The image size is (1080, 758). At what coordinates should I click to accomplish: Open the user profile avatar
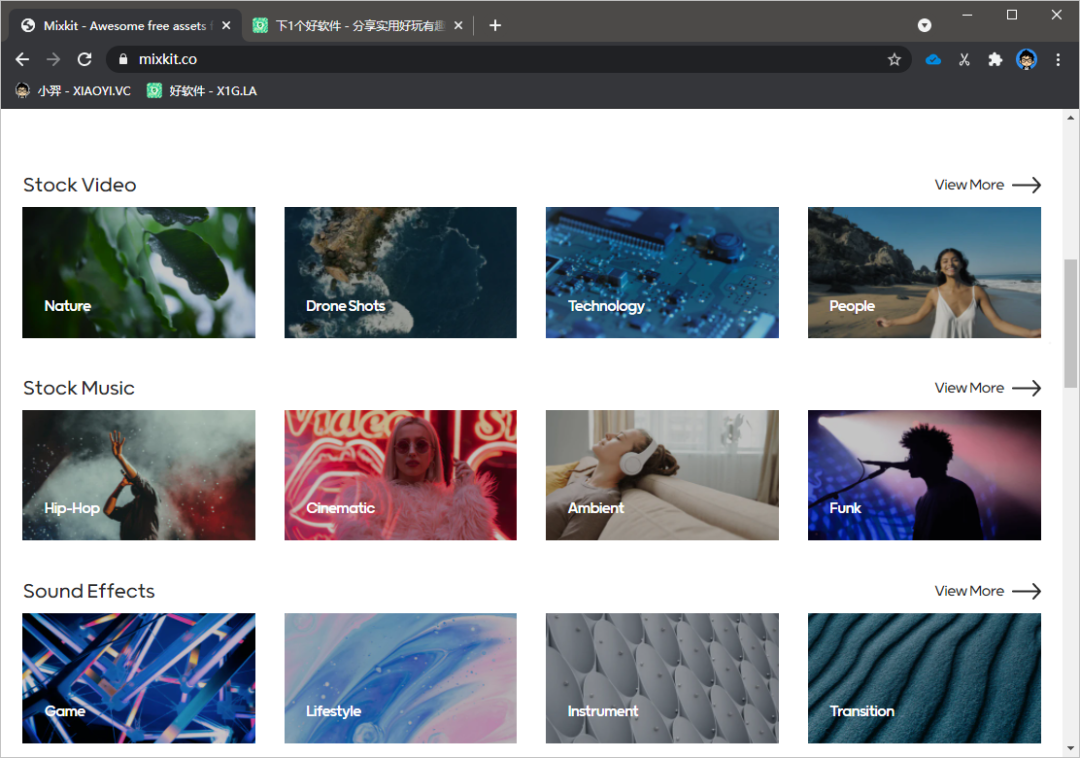click(1026, 60)
